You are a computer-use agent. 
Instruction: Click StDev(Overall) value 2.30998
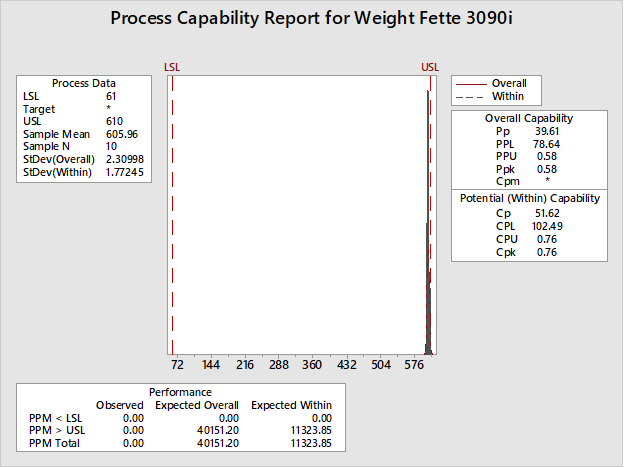point(125,160)
